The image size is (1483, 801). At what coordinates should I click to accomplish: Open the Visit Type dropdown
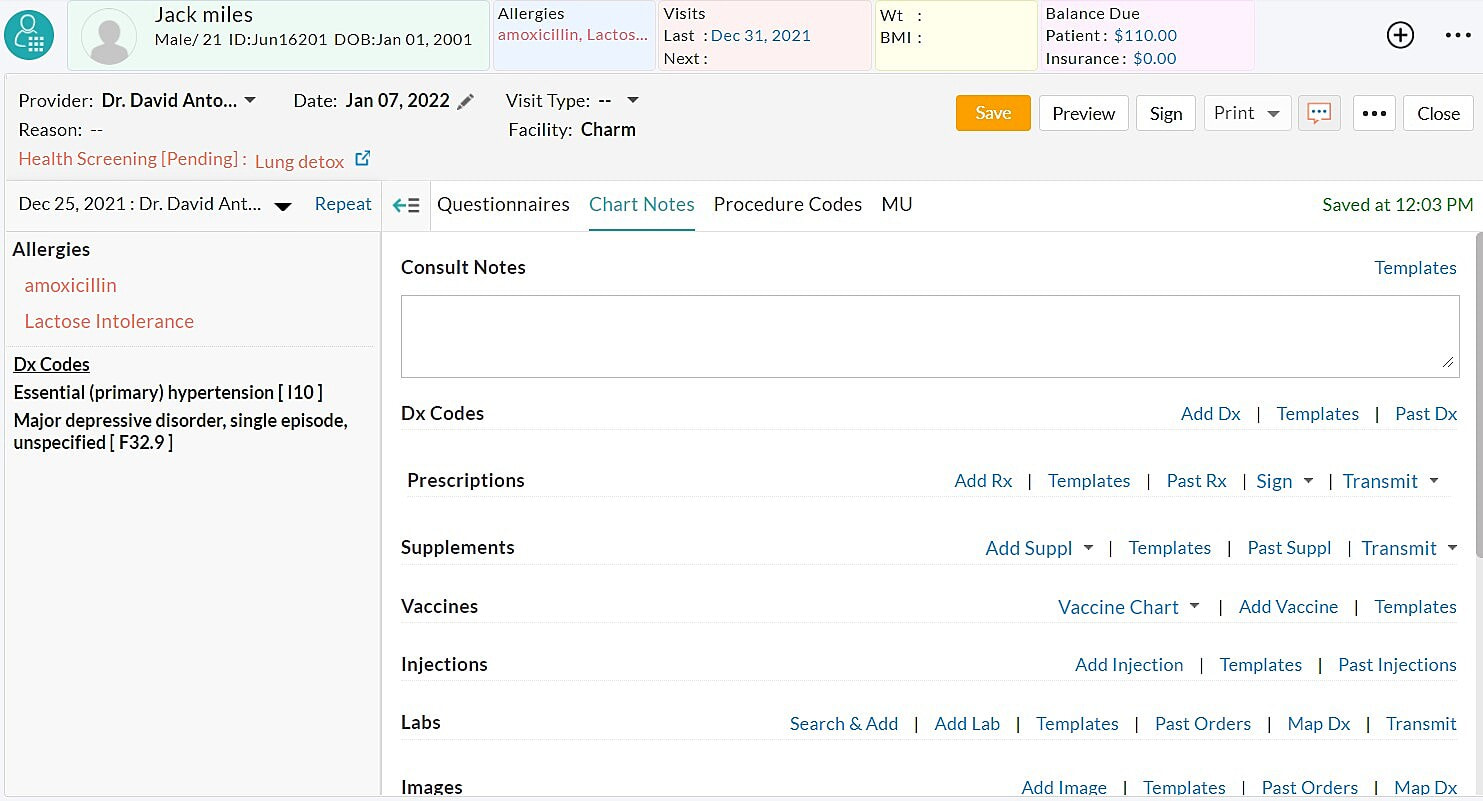[x=632, y=100]
